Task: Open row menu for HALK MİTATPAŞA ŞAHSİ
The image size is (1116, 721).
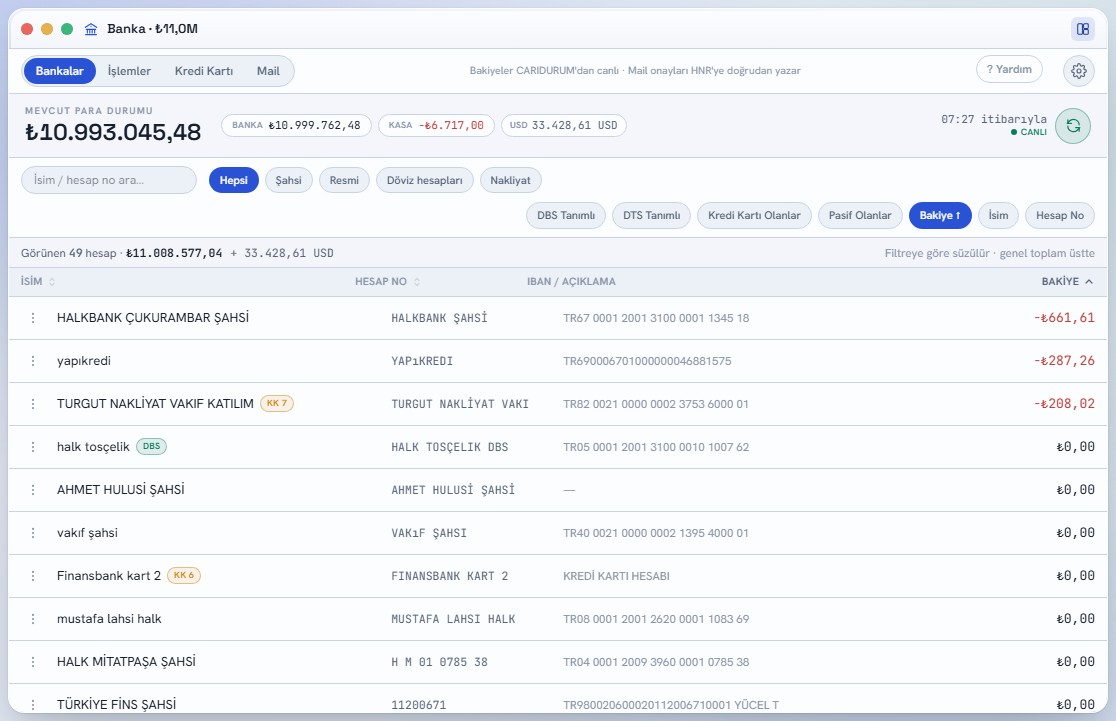Action: [x=33, y=662]
